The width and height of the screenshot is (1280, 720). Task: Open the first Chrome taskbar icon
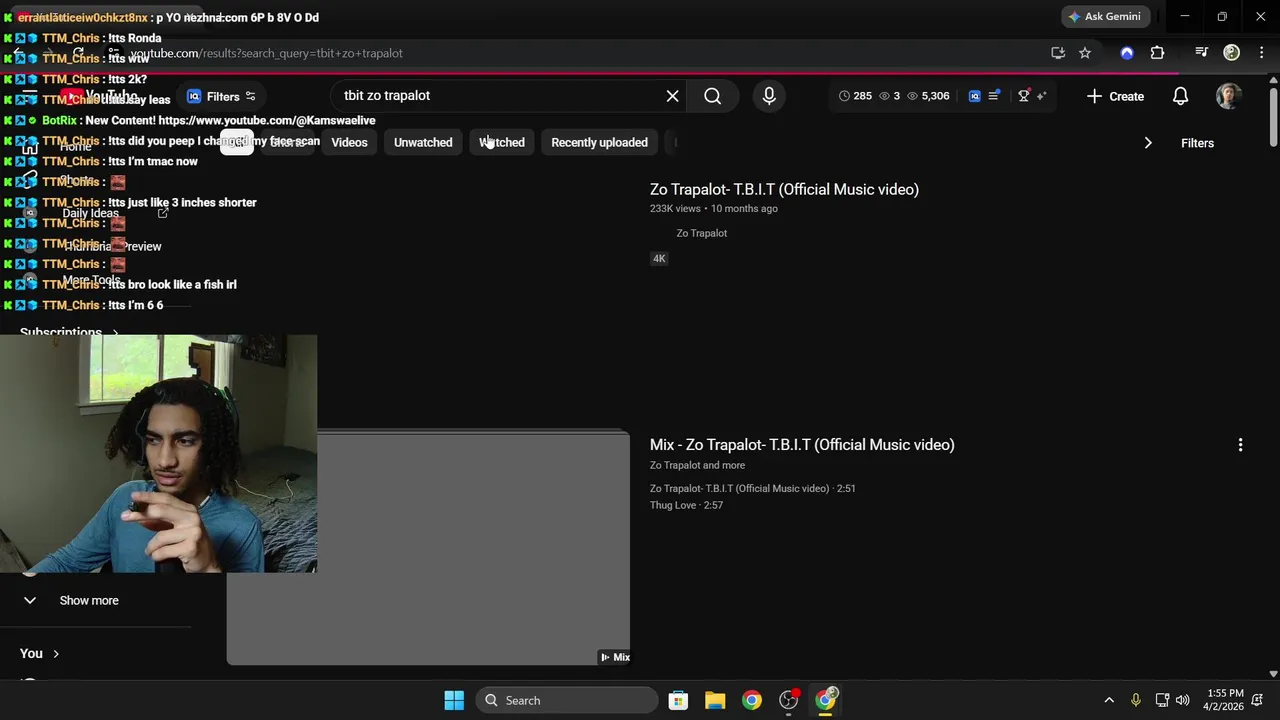click(752, 700)
